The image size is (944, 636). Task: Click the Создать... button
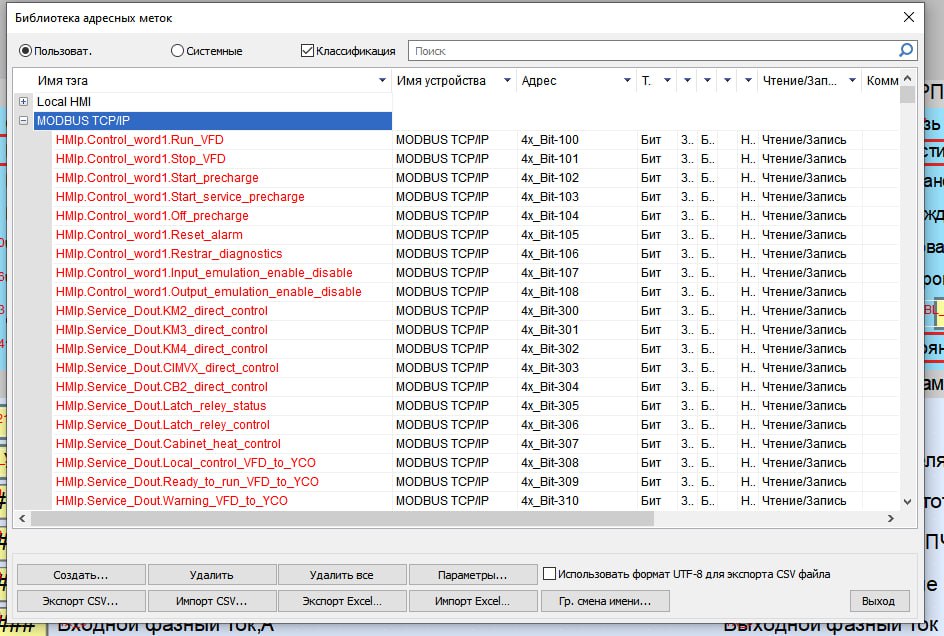coord(81,575)
